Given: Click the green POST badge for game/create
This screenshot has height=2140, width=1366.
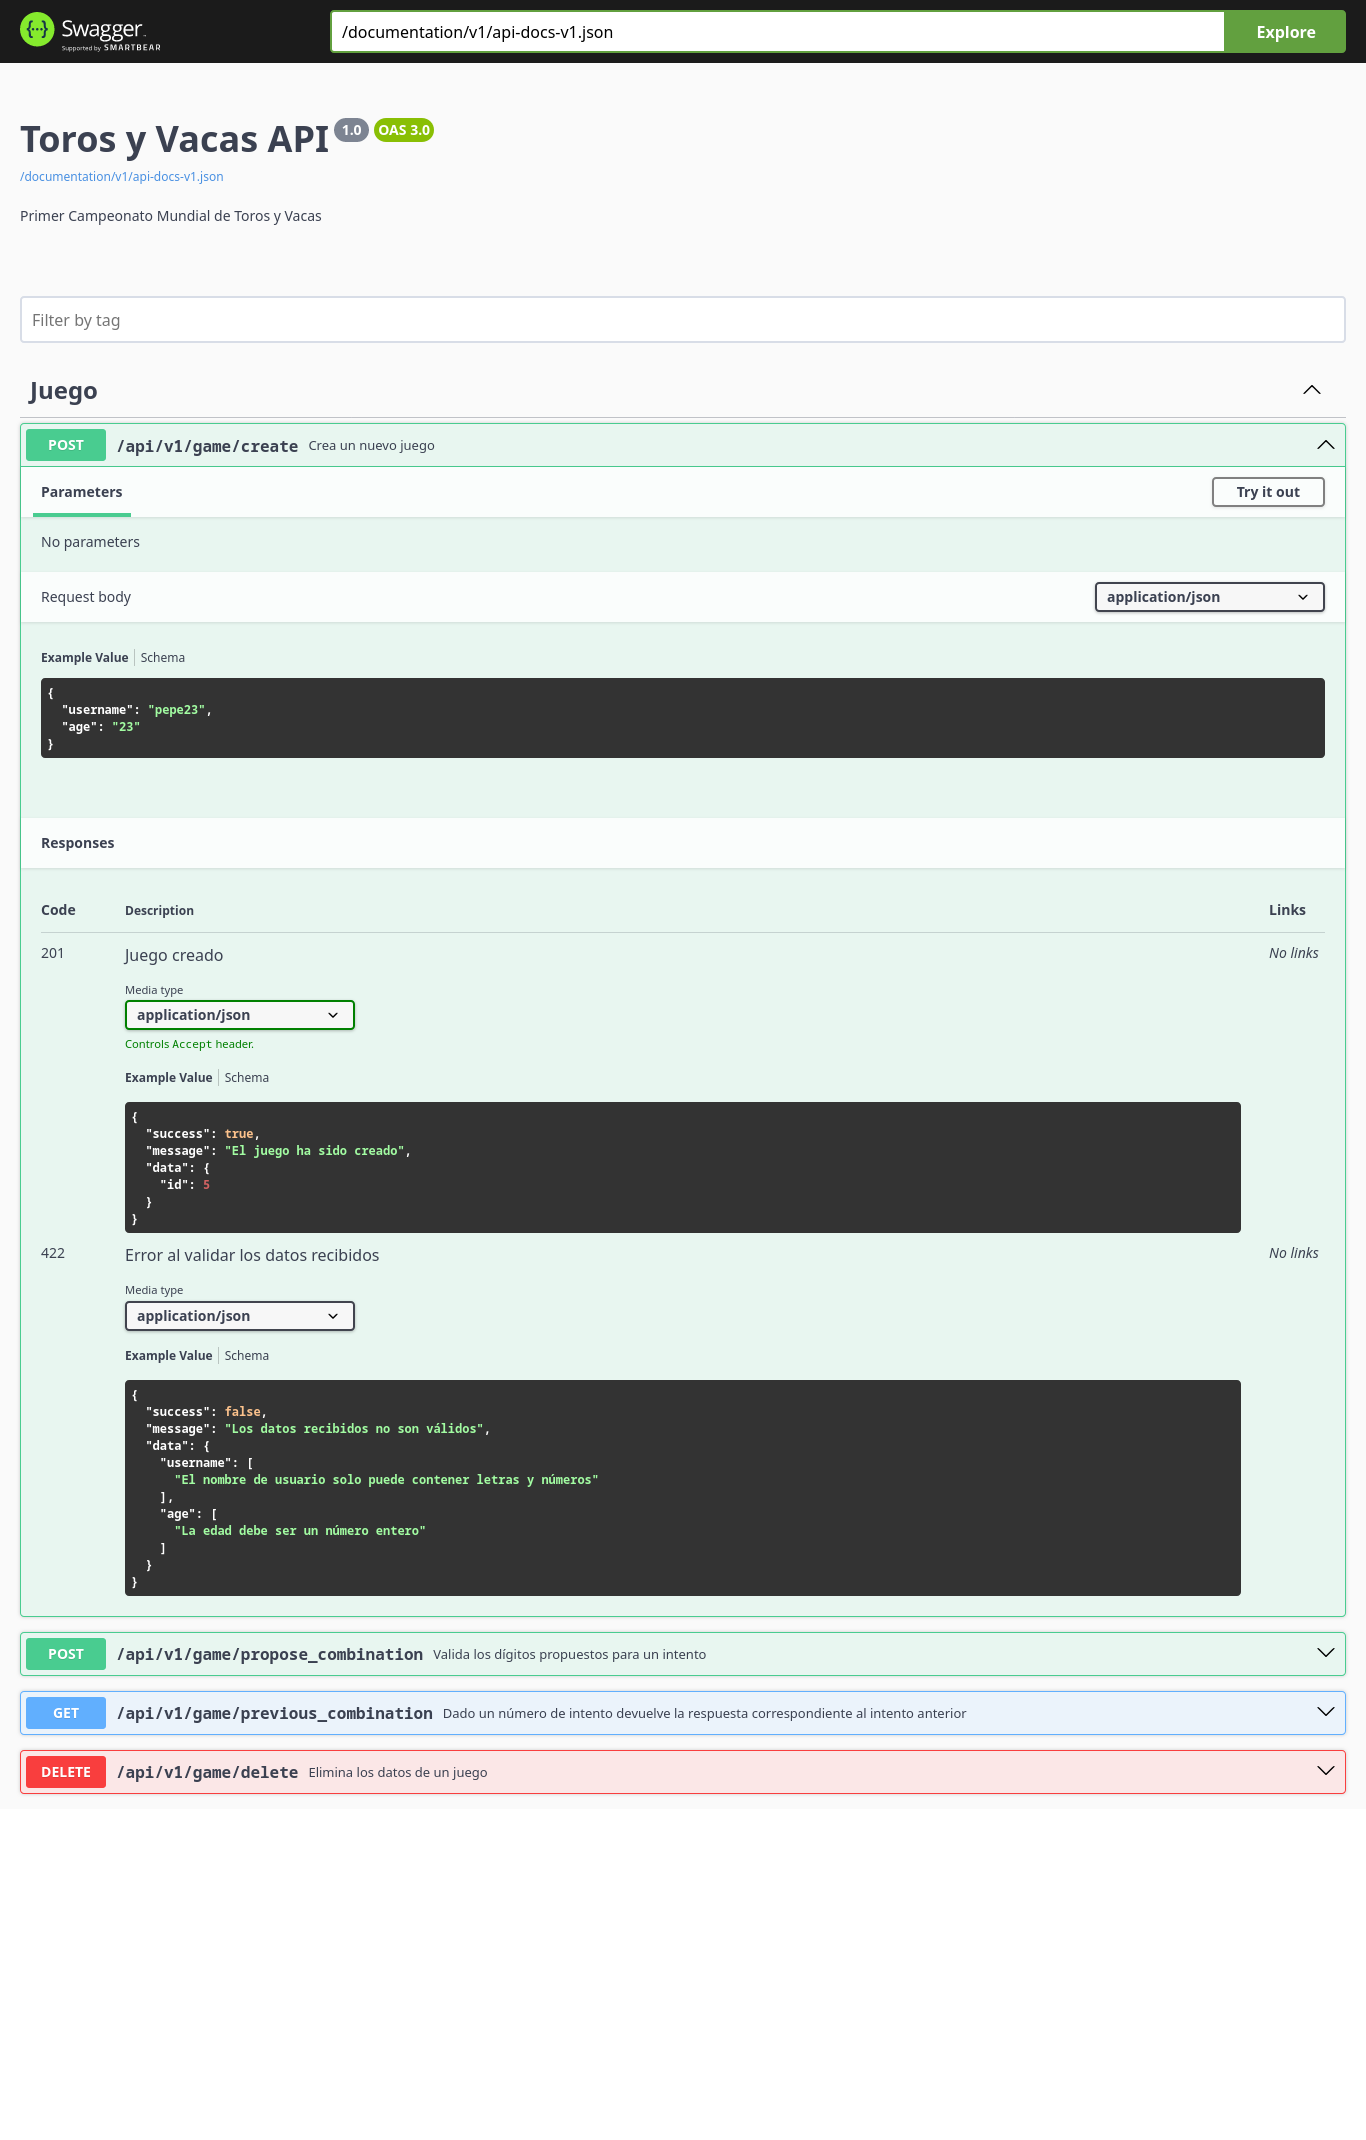Looking at the screenshot, I should click(x=66, y=445).
